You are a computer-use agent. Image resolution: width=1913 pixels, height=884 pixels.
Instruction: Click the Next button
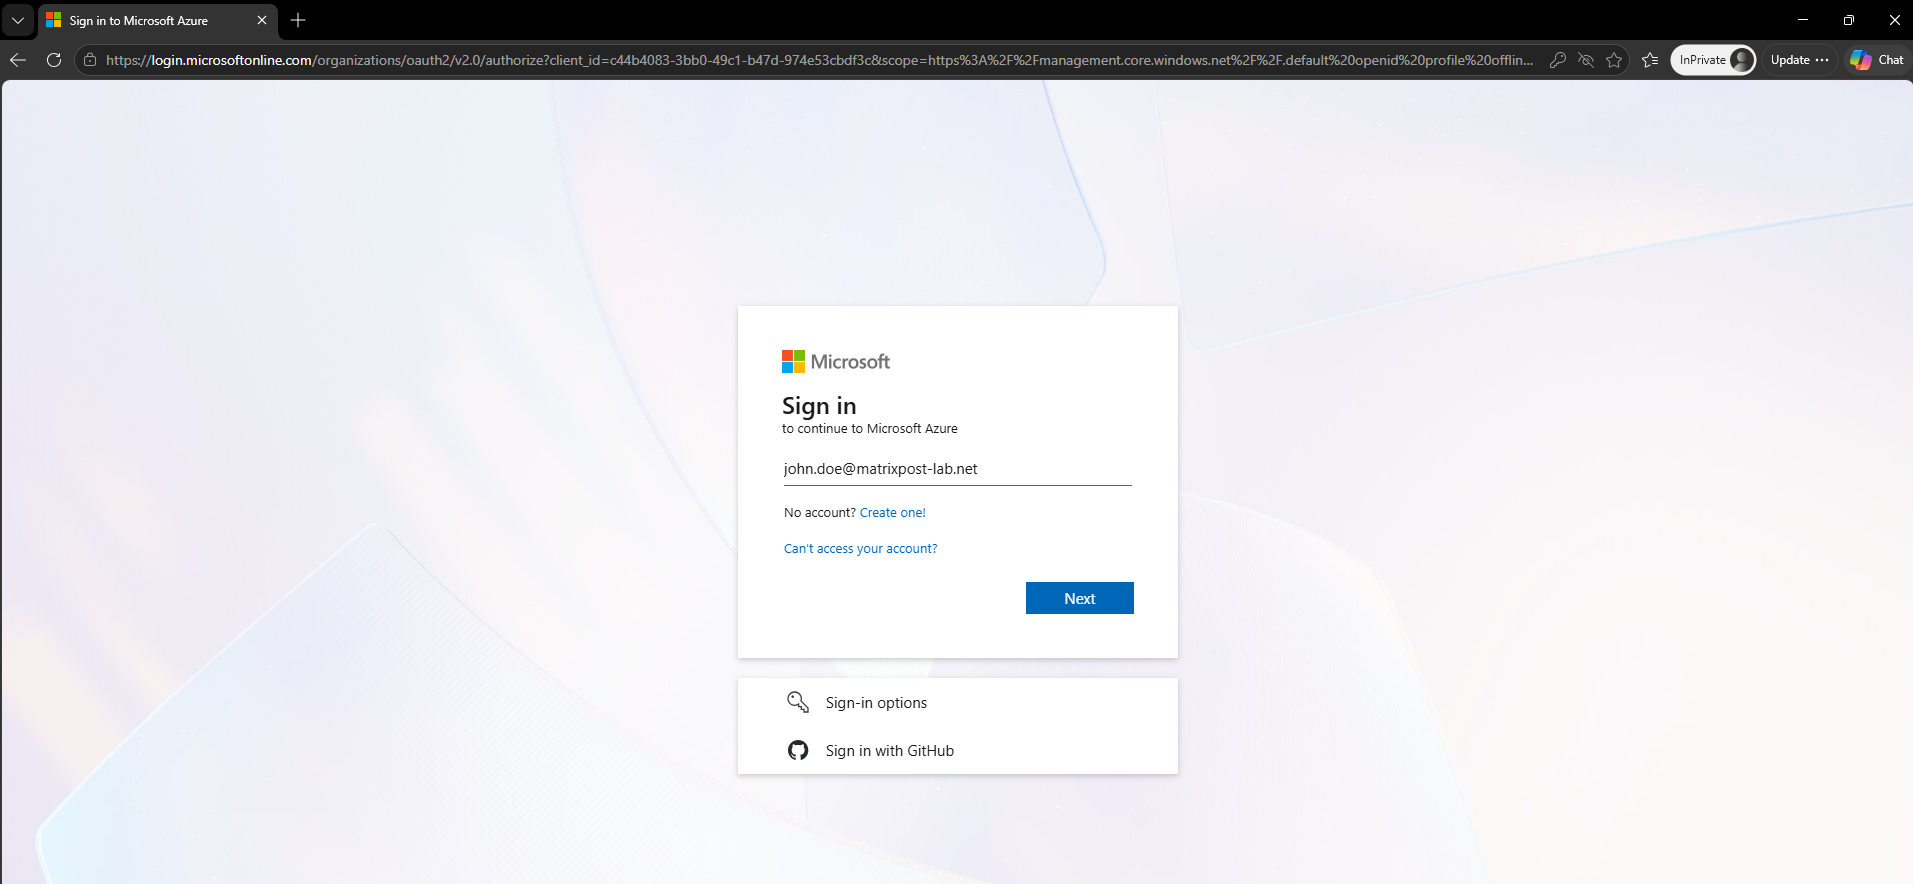[1080, 598]
